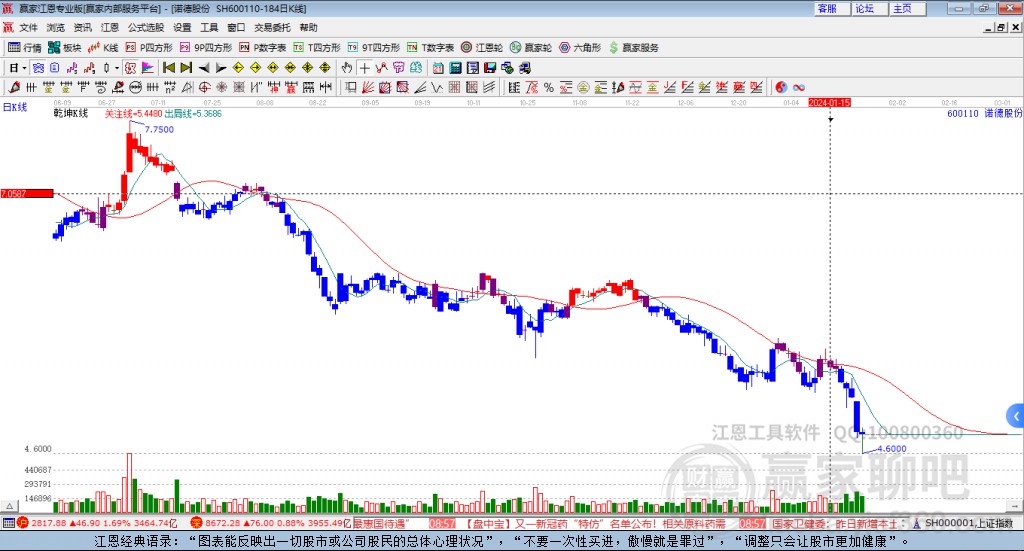Open the P数字表 tool
Viewport: 1024px width, 551px height.
point(263,48)
